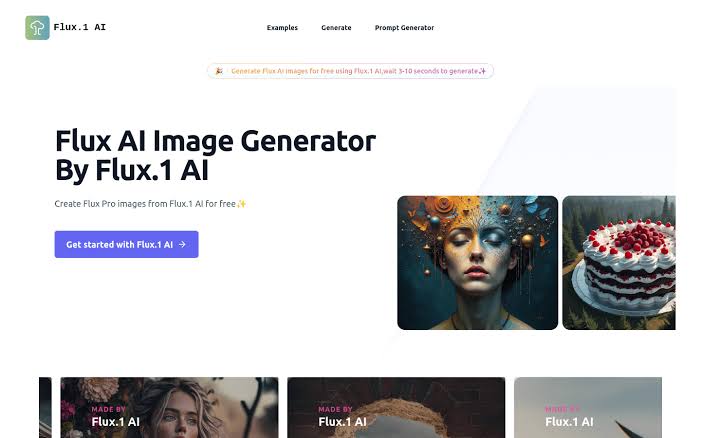Click Get started with Flux.1 AI button
The image size is (701, 438).
coord(127,244)
